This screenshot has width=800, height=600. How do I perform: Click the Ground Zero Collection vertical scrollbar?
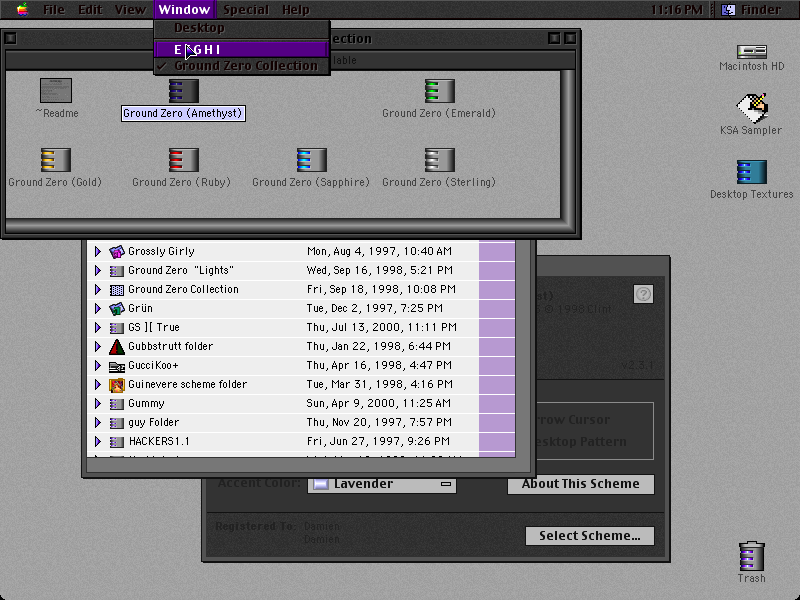568,144
